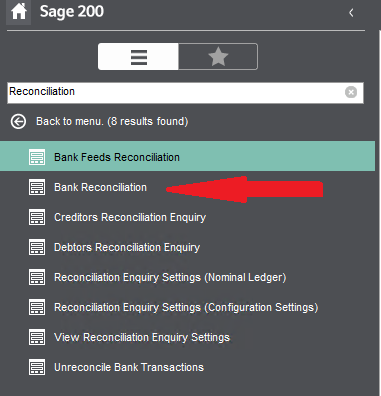Click inside the Reconciliation search field

tap(176, 92)
